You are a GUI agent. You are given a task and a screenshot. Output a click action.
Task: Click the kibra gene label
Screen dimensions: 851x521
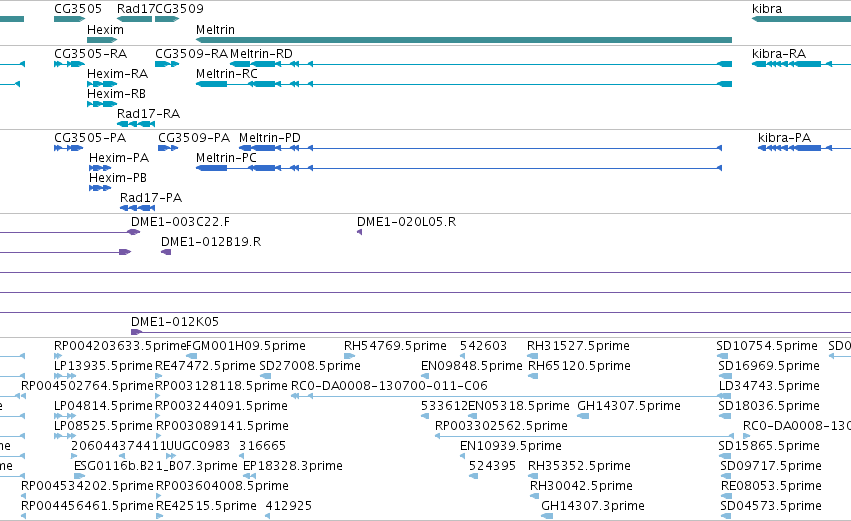click(x=766, y=9)
